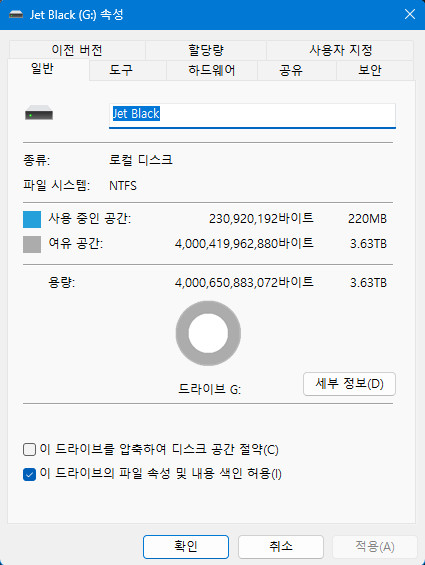Screen dimensions: 425x565
Task: Click the 용량 label
Action: (x=62, y=282)
